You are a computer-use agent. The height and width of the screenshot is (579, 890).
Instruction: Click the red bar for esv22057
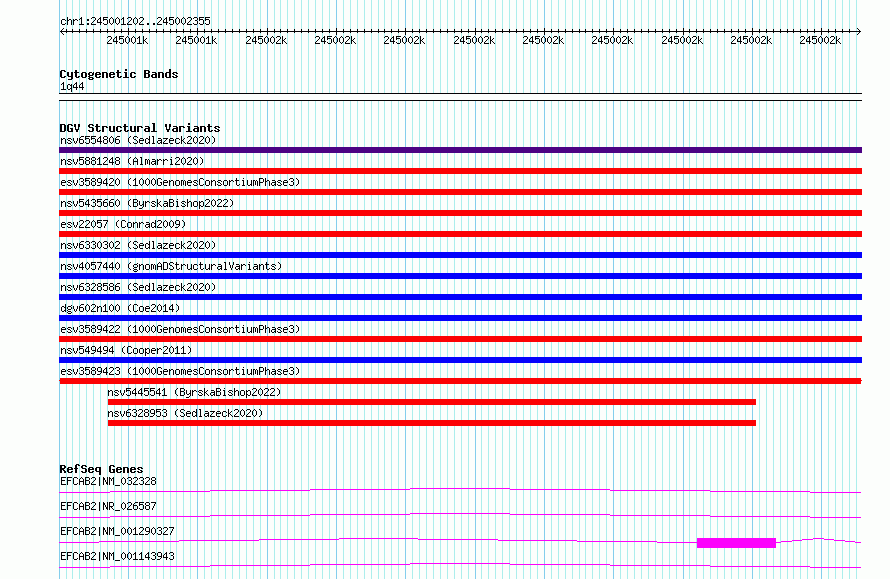(460, 234)
